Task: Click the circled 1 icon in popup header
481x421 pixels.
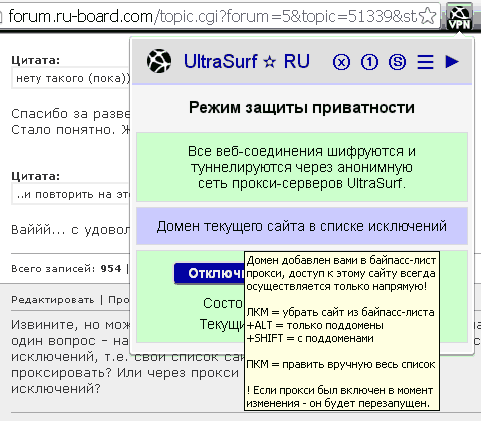Action: coord(369,62)
